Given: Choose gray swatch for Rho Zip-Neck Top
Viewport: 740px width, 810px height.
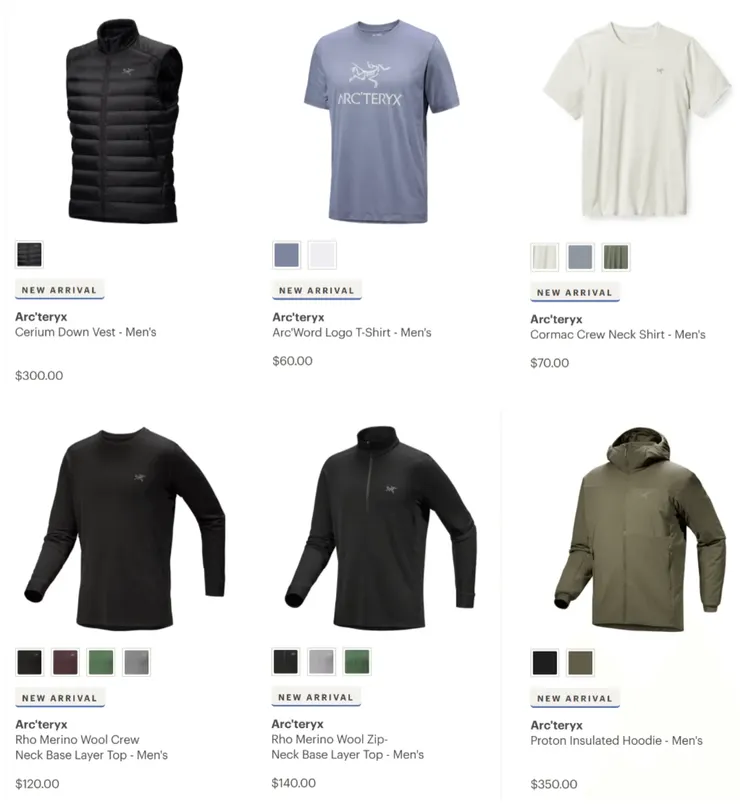Looking at the screenshot, I should [321, 662].
